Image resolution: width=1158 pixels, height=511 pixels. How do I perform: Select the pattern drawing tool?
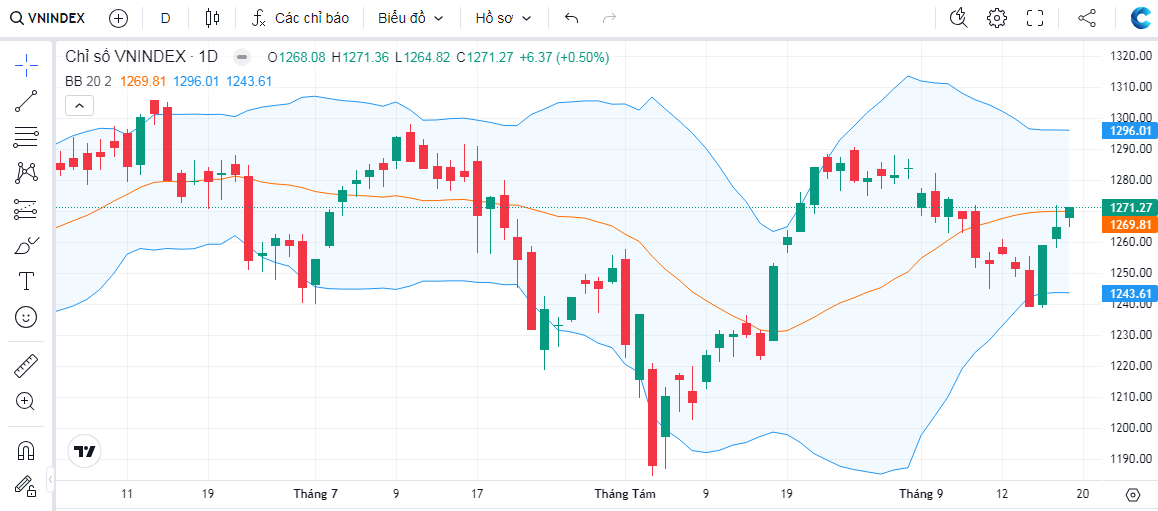27,174
